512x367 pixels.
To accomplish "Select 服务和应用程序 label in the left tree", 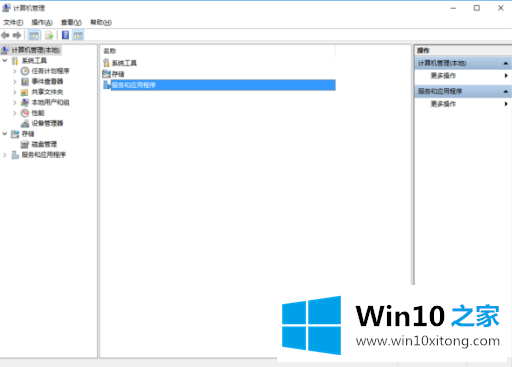I will coord(44,155).
